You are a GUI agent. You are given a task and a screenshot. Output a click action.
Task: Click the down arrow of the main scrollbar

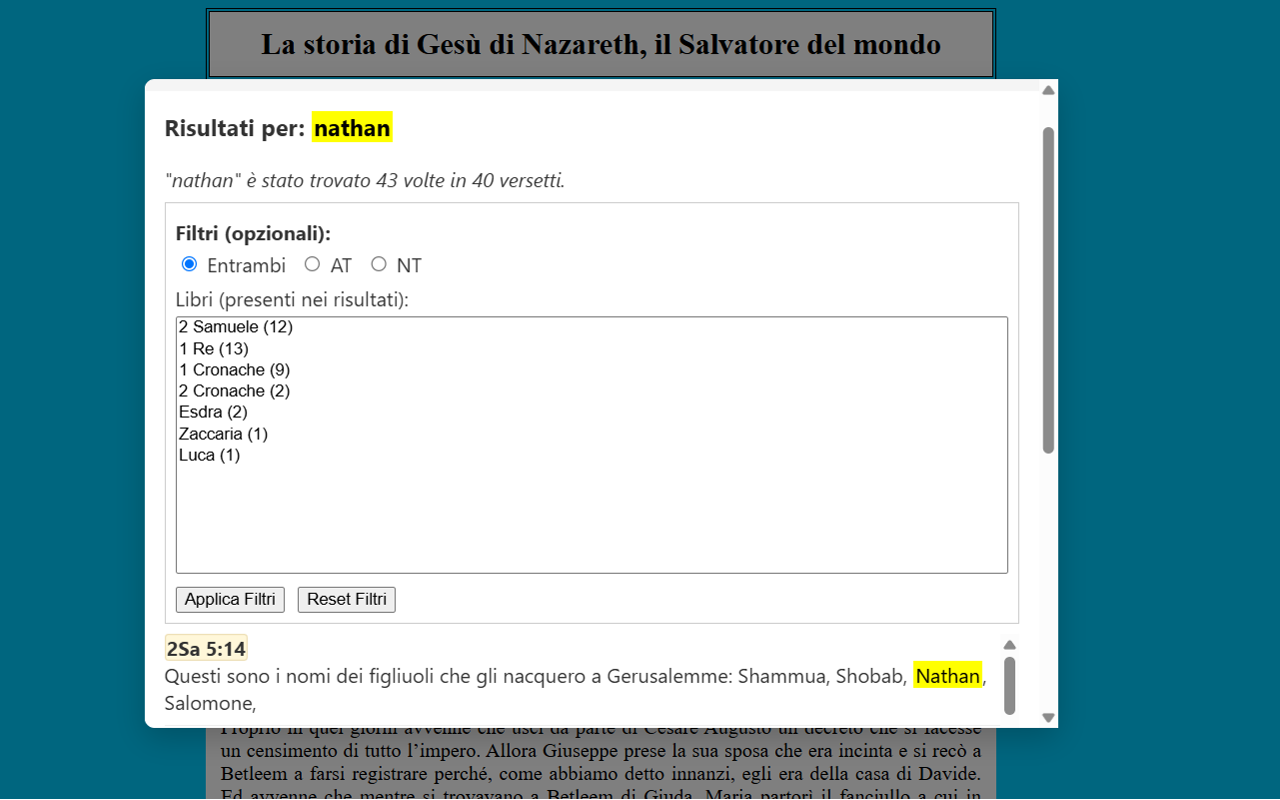pyautogui.click(x=1048, y=716)
